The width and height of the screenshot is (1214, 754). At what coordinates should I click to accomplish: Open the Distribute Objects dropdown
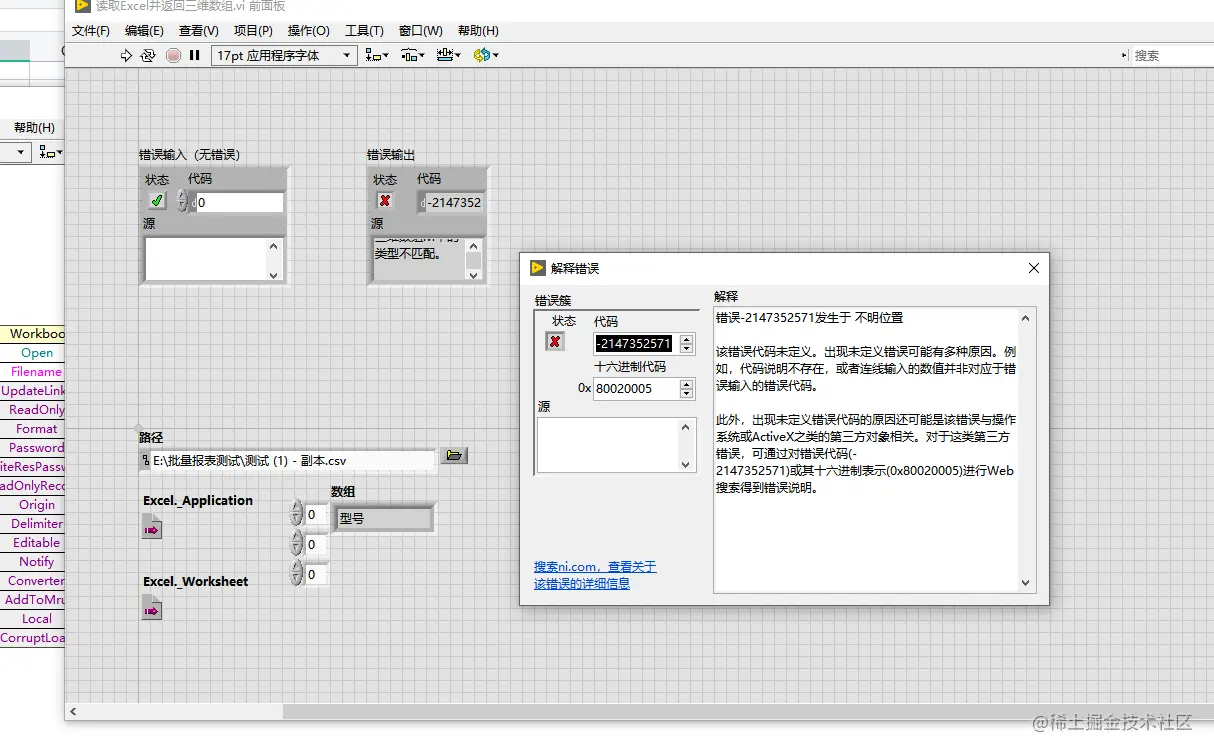(411, 55)
